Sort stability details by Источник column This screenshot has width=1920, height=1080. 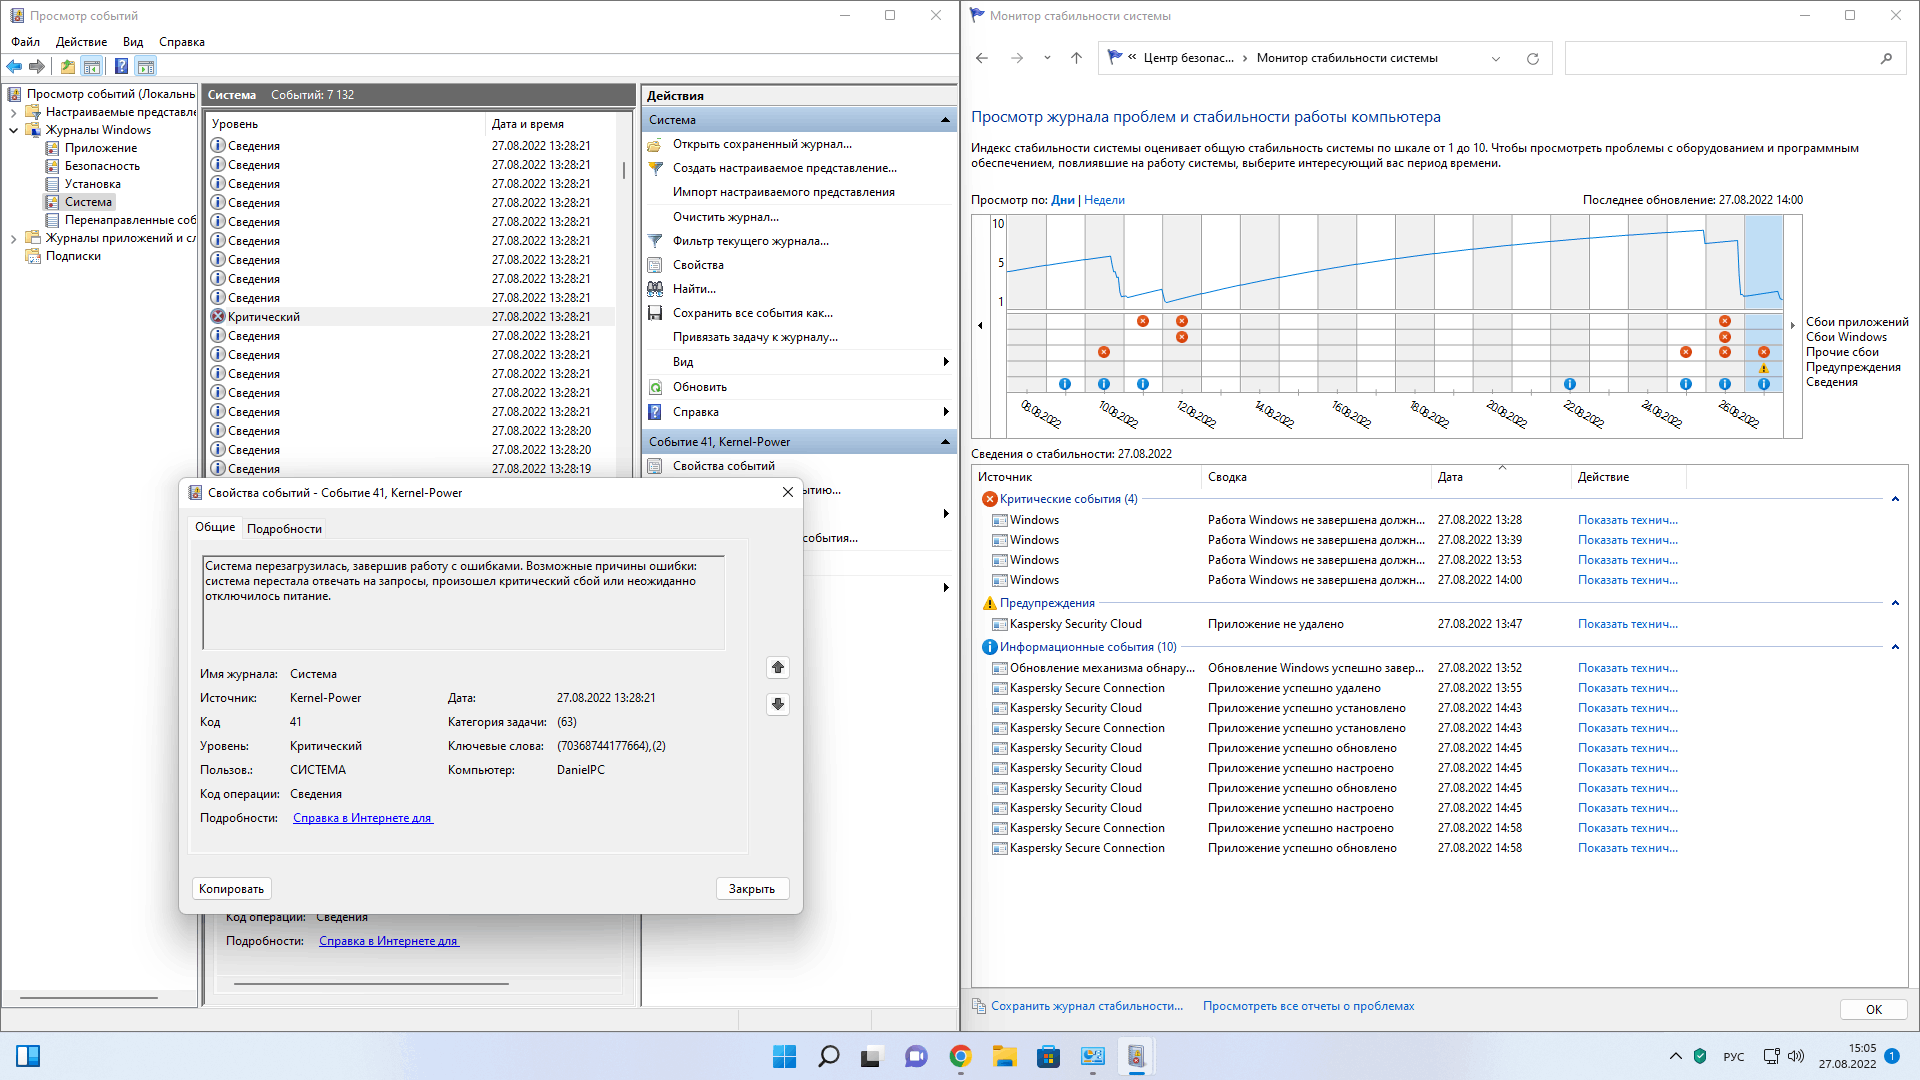(x=1087, y=477)
